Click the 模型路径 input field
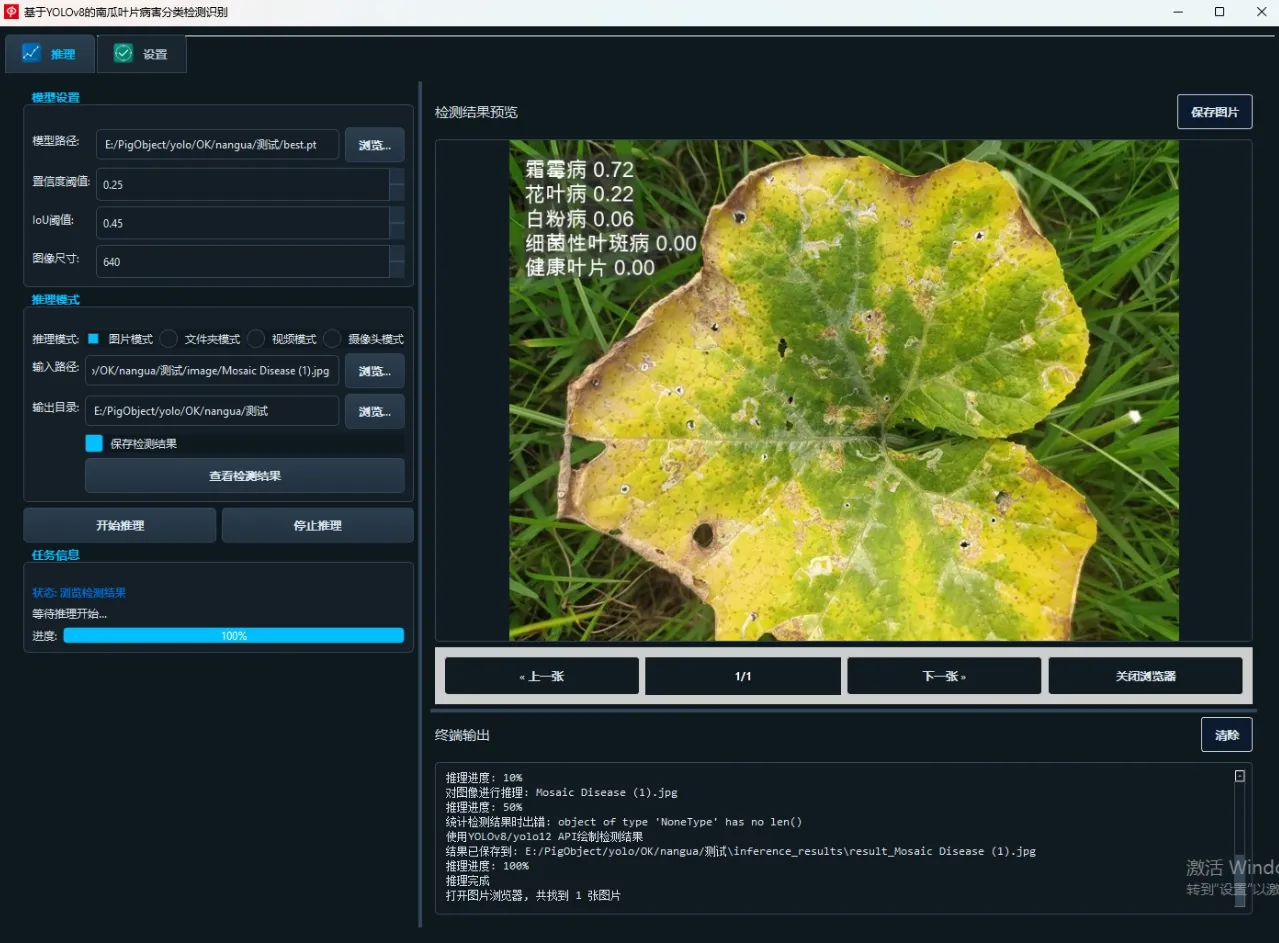This screenshot has width=1279, height=943. pos(217,145)
